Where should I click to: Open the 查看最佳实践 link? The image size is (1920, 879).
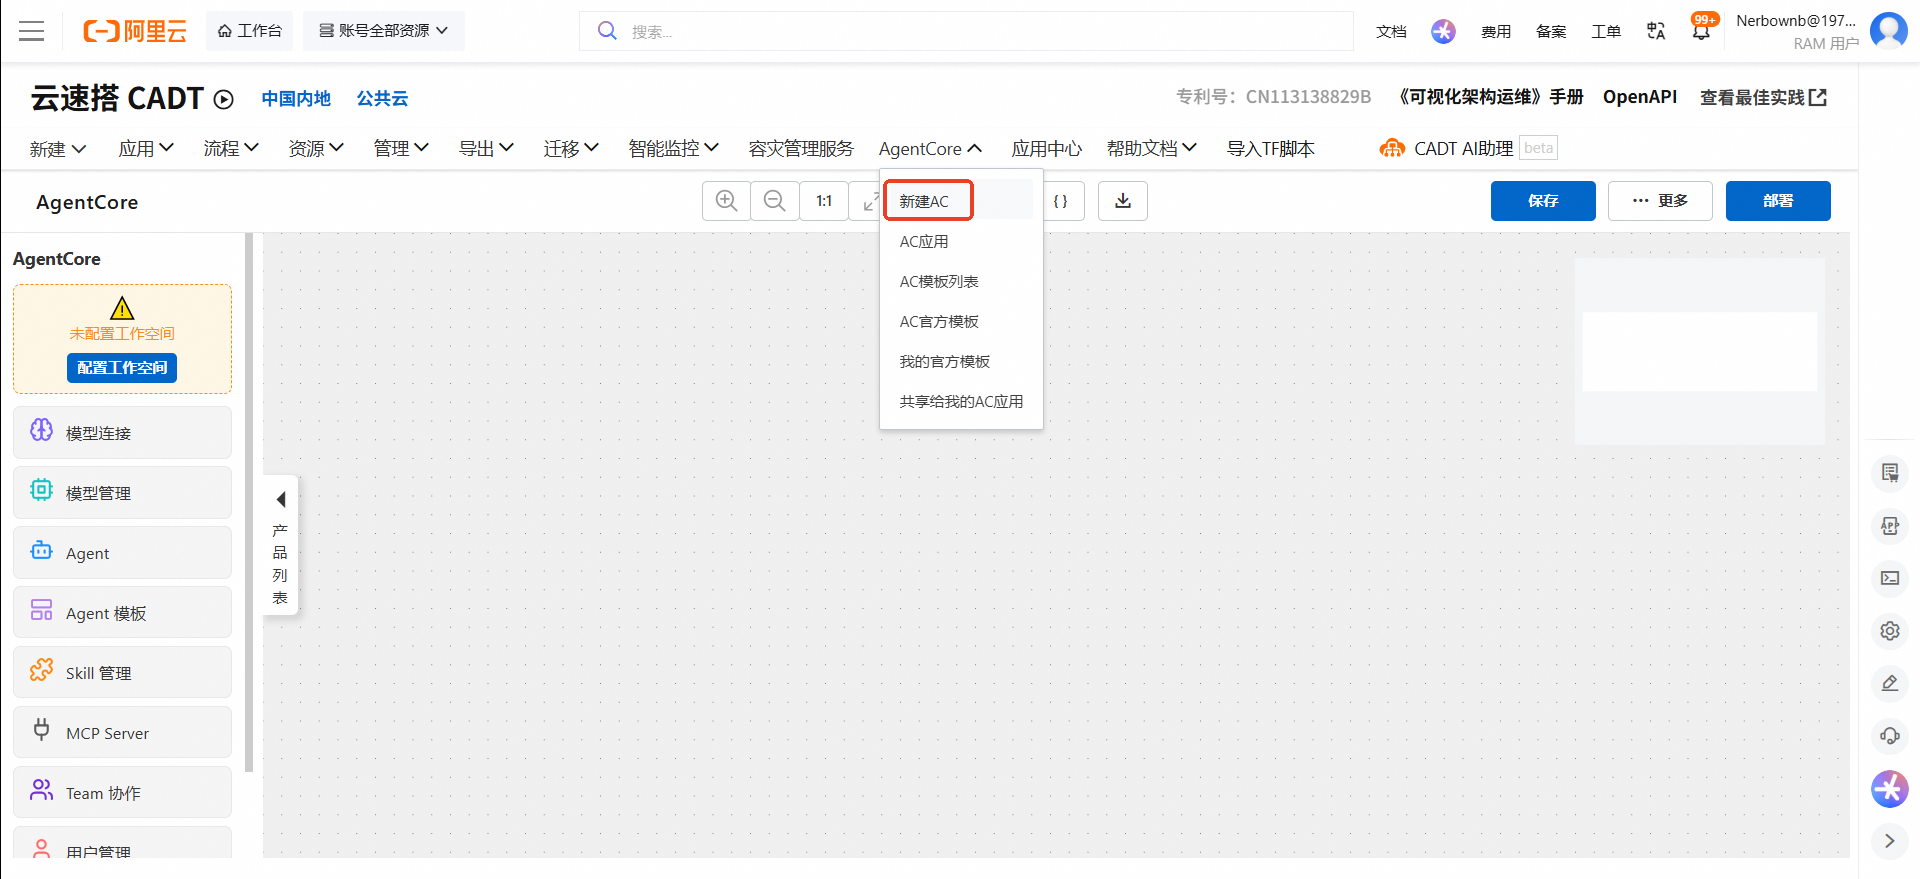pos(1764,97)
